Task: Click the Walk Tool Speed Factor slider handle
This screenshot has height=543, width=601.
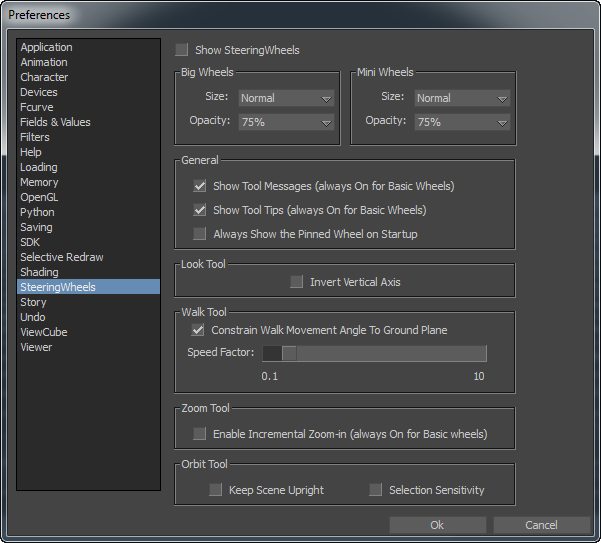Action: 289,353
